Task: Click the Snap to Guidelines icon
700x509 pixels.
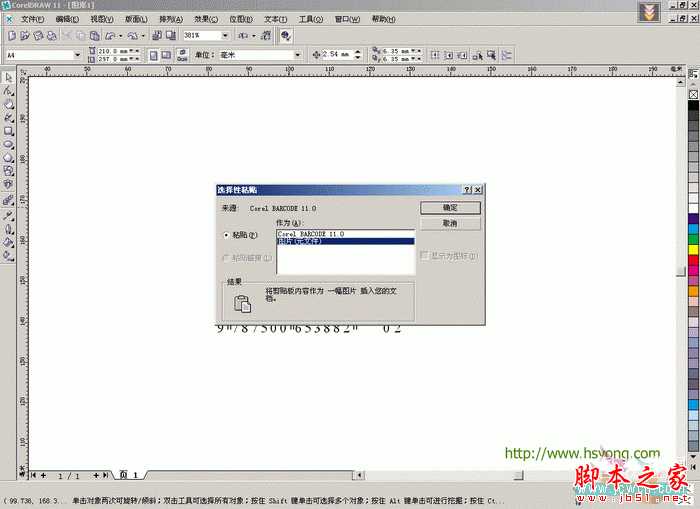Action: (x=449, y=55)
